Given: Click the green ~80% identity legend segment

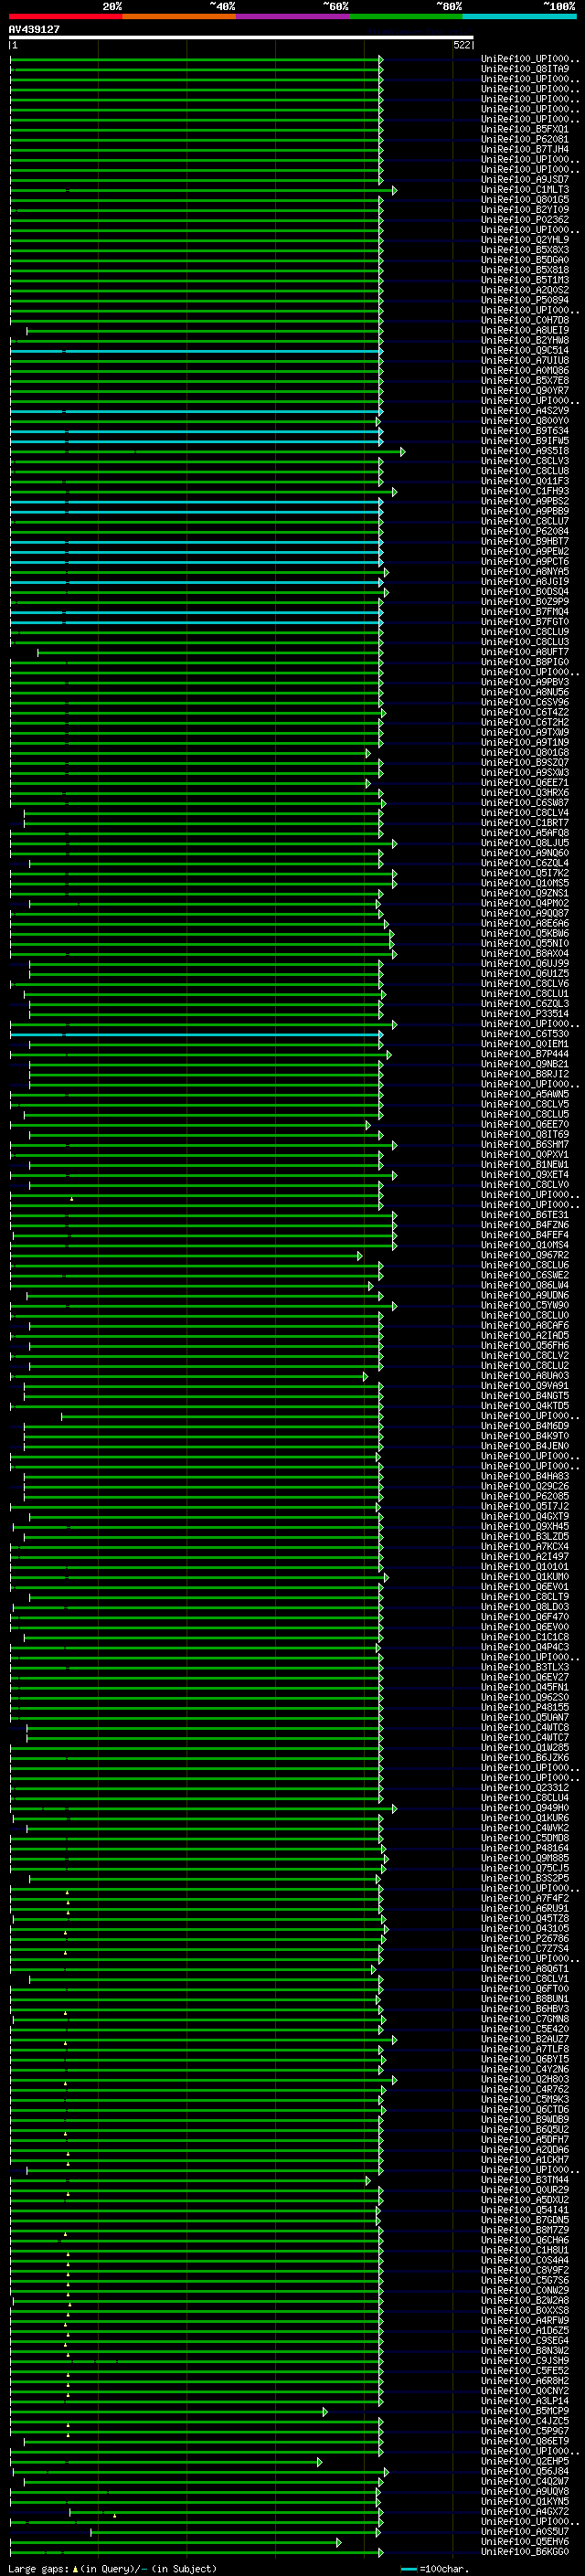Looking at the screenshot, I should point(406,16).
